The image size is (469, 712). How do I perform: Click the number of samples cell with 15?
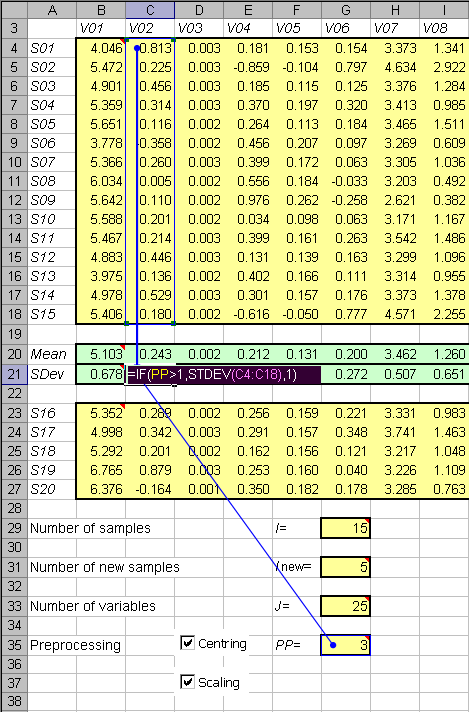click(346, 528)
